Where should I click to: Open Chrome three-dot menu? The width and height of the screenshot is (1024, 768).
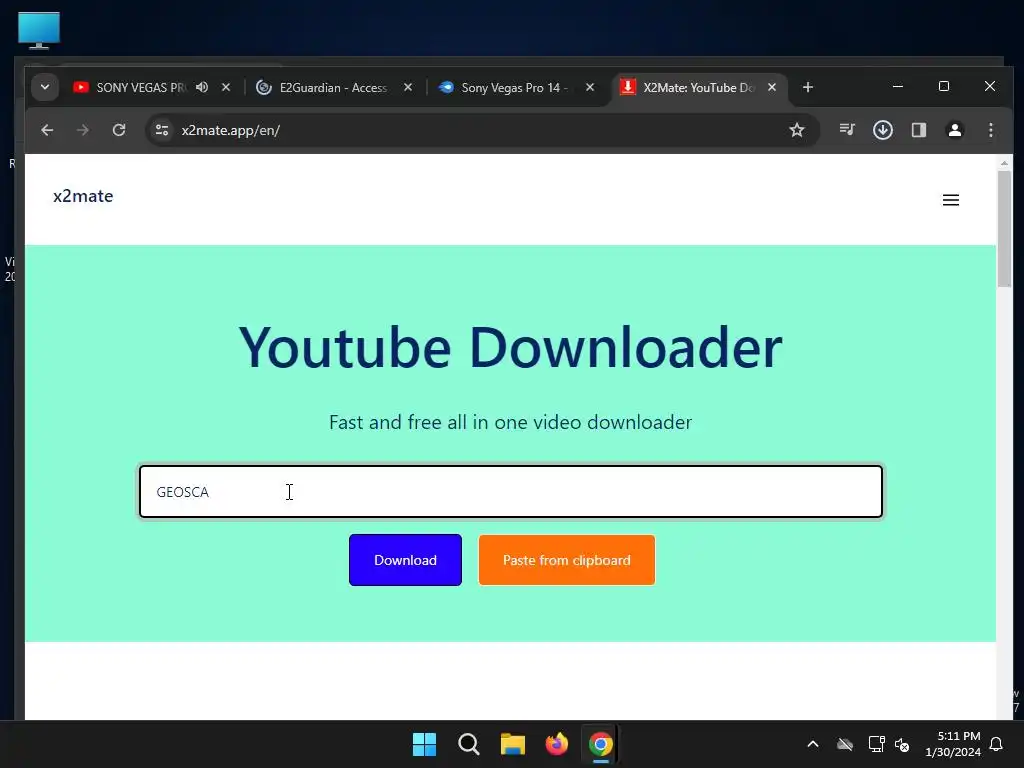click(x=991, y=130)
